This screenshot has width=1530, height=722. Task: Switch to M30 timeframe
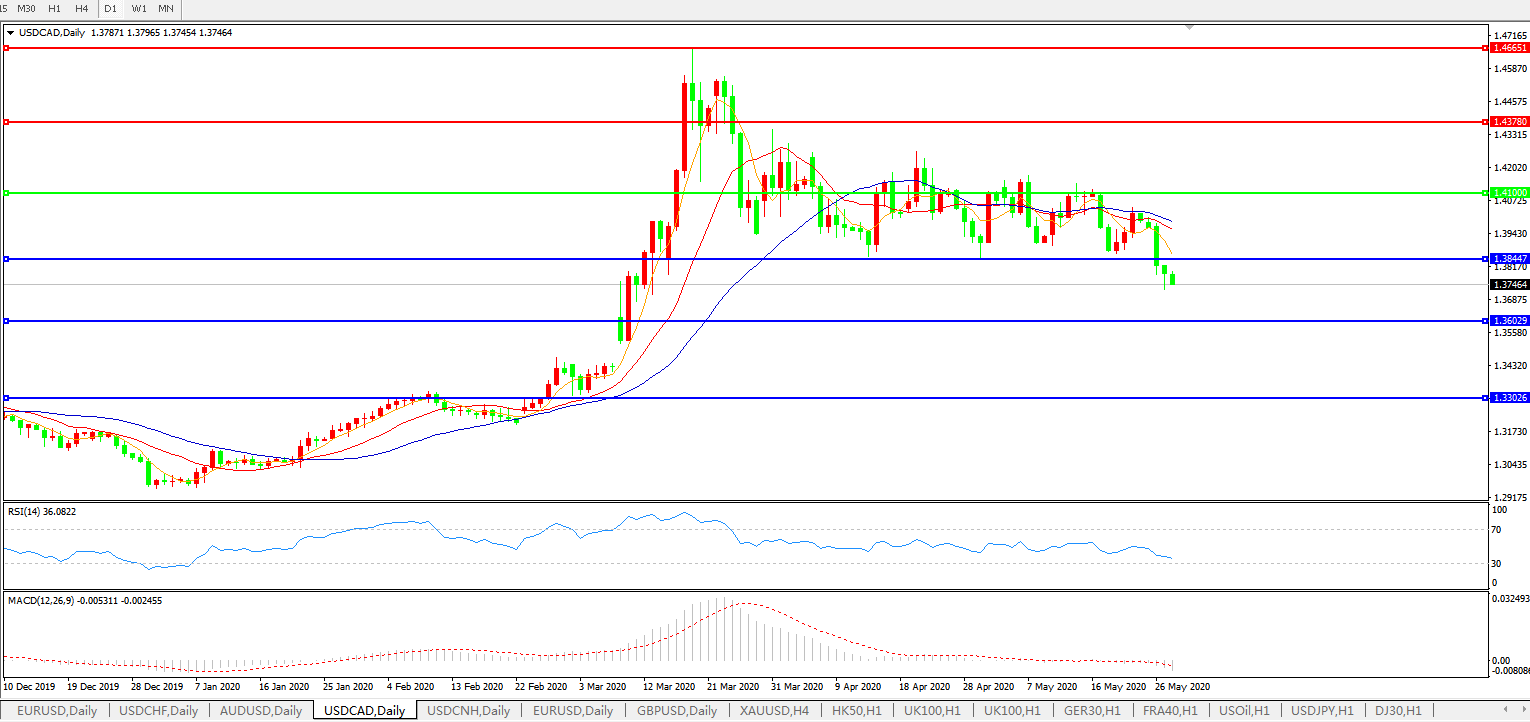click(28, 8)
